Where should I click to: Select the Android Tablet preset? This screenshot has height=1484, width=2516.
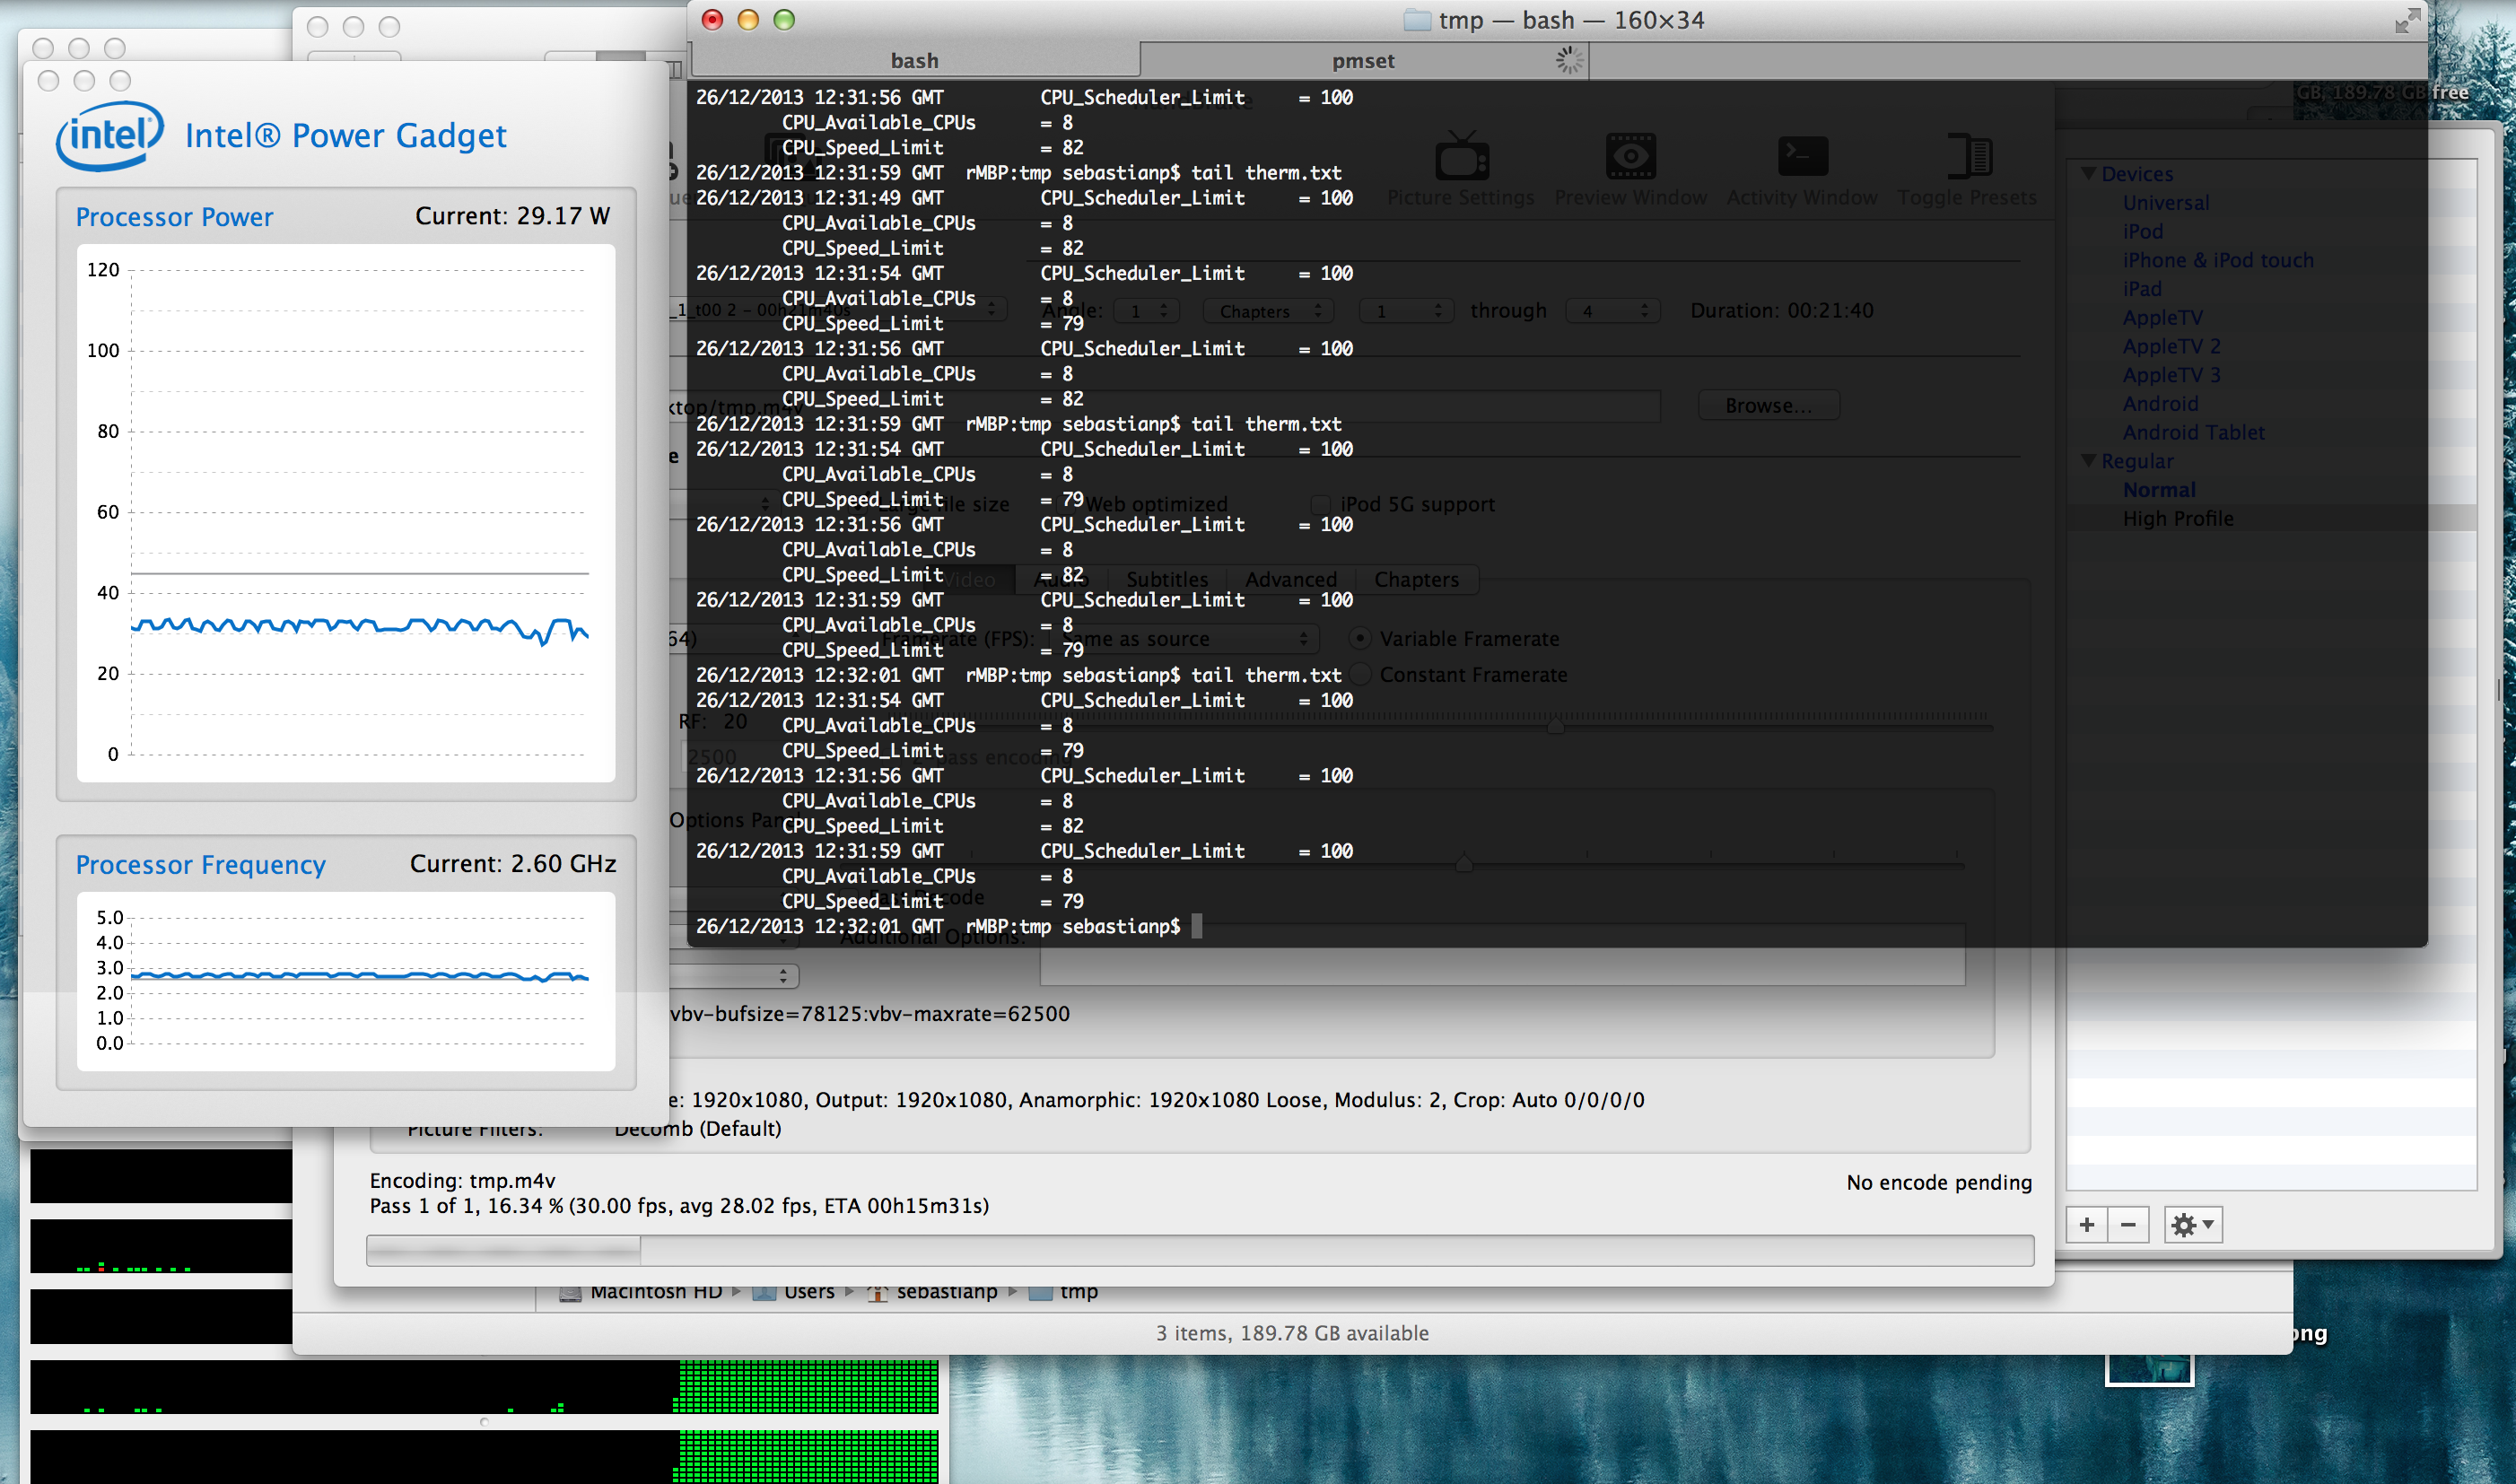(x=2193, y=432)
